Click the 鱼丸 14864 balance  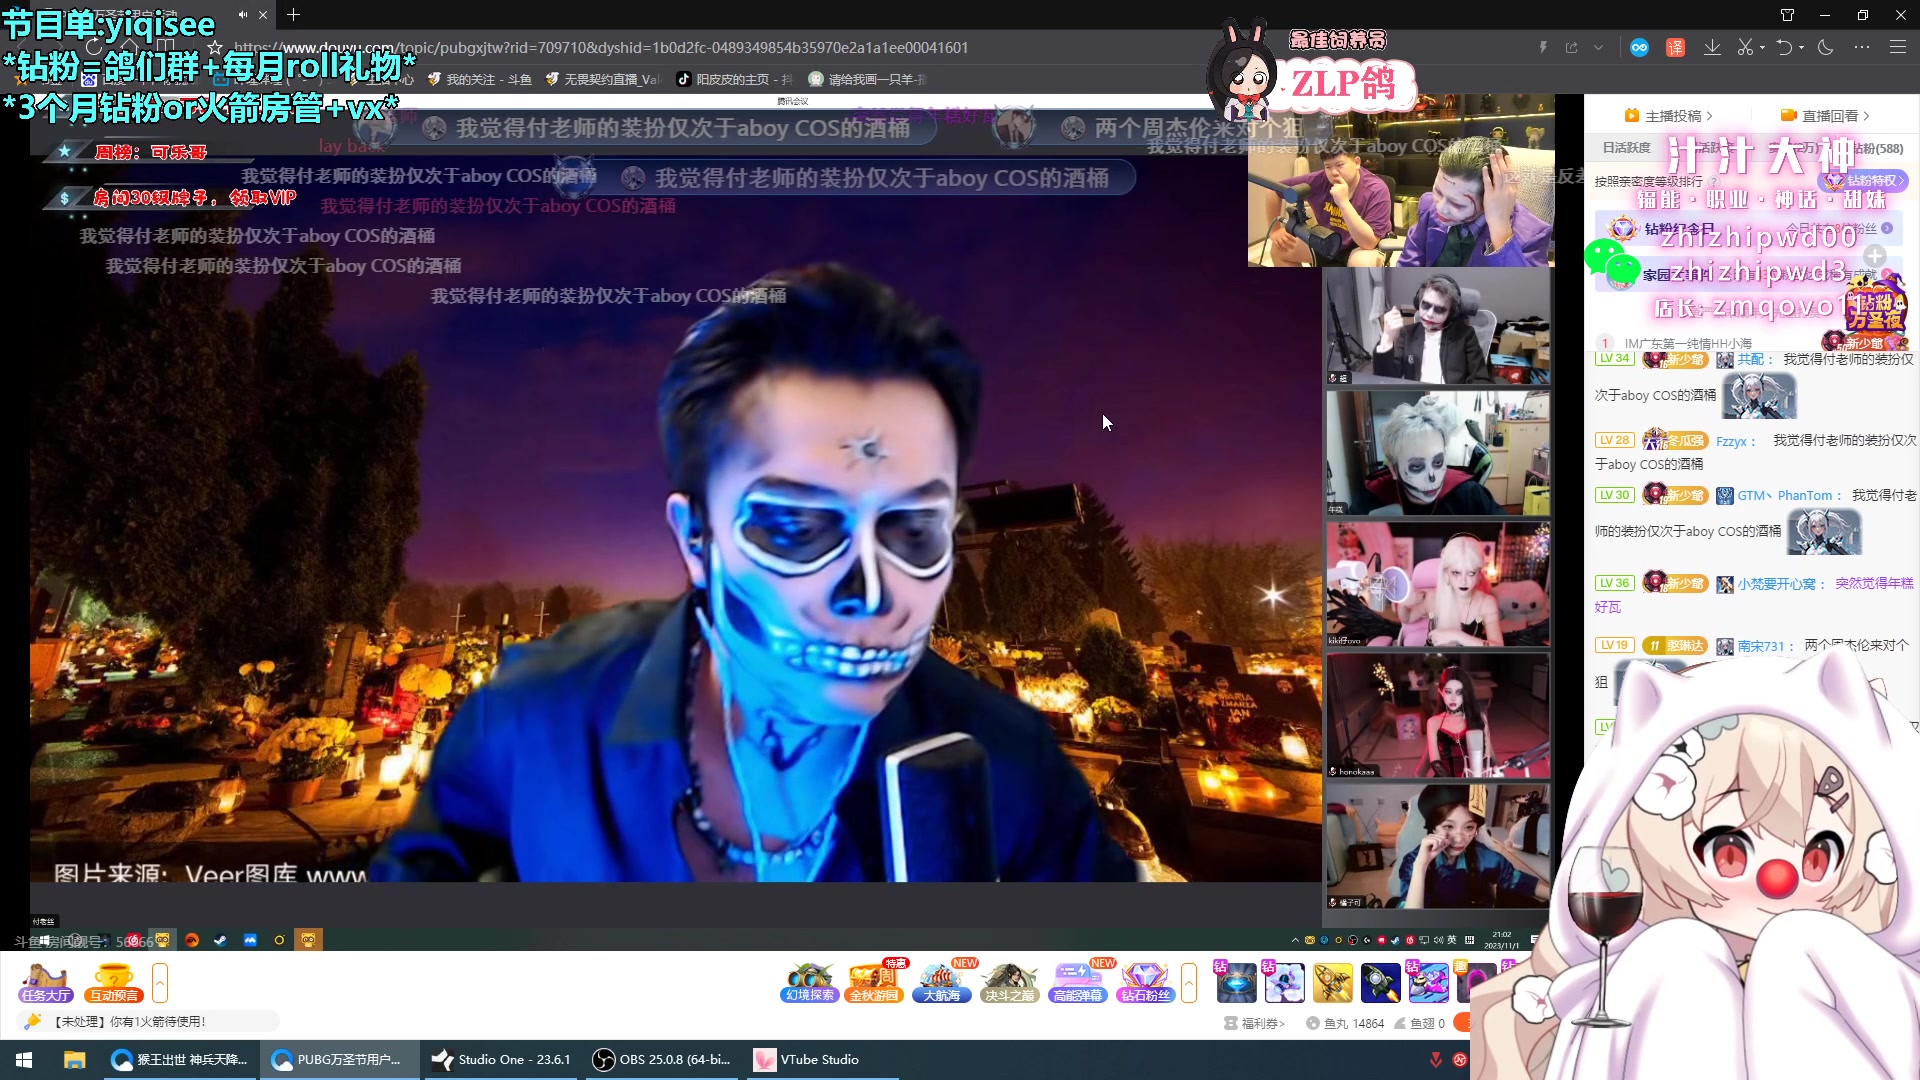click(x=1345, y=1023)
